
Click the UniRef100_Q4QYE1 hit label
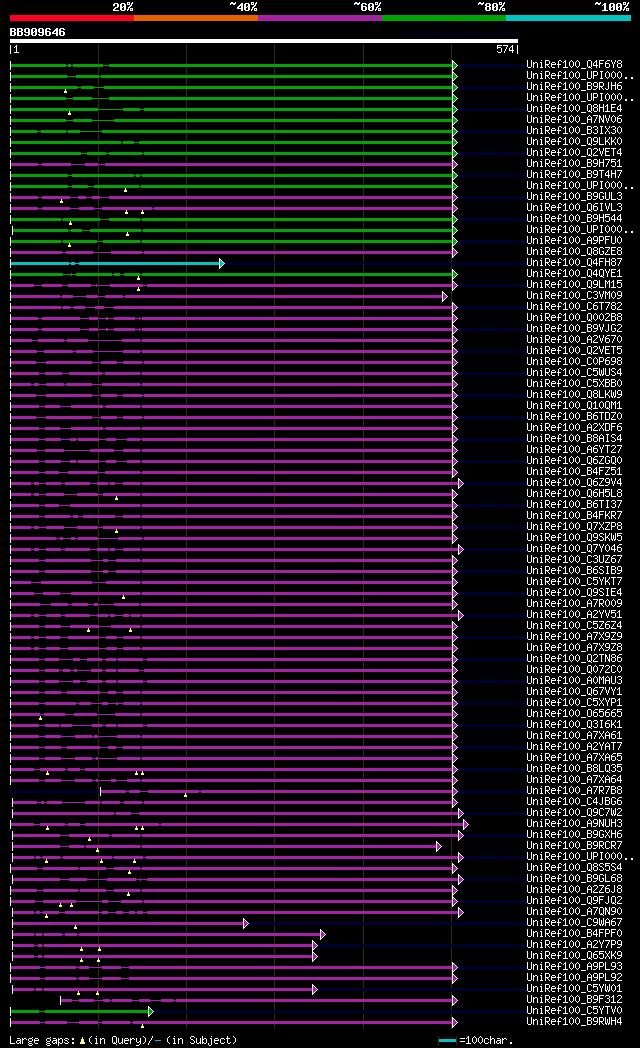coord(574,274)
